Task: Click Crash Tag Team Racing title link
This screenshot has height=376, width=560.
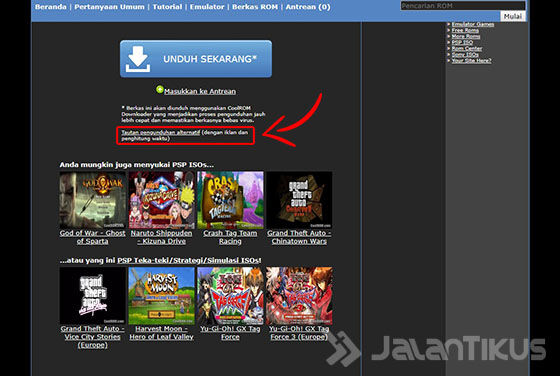Action: pos(230,237)
